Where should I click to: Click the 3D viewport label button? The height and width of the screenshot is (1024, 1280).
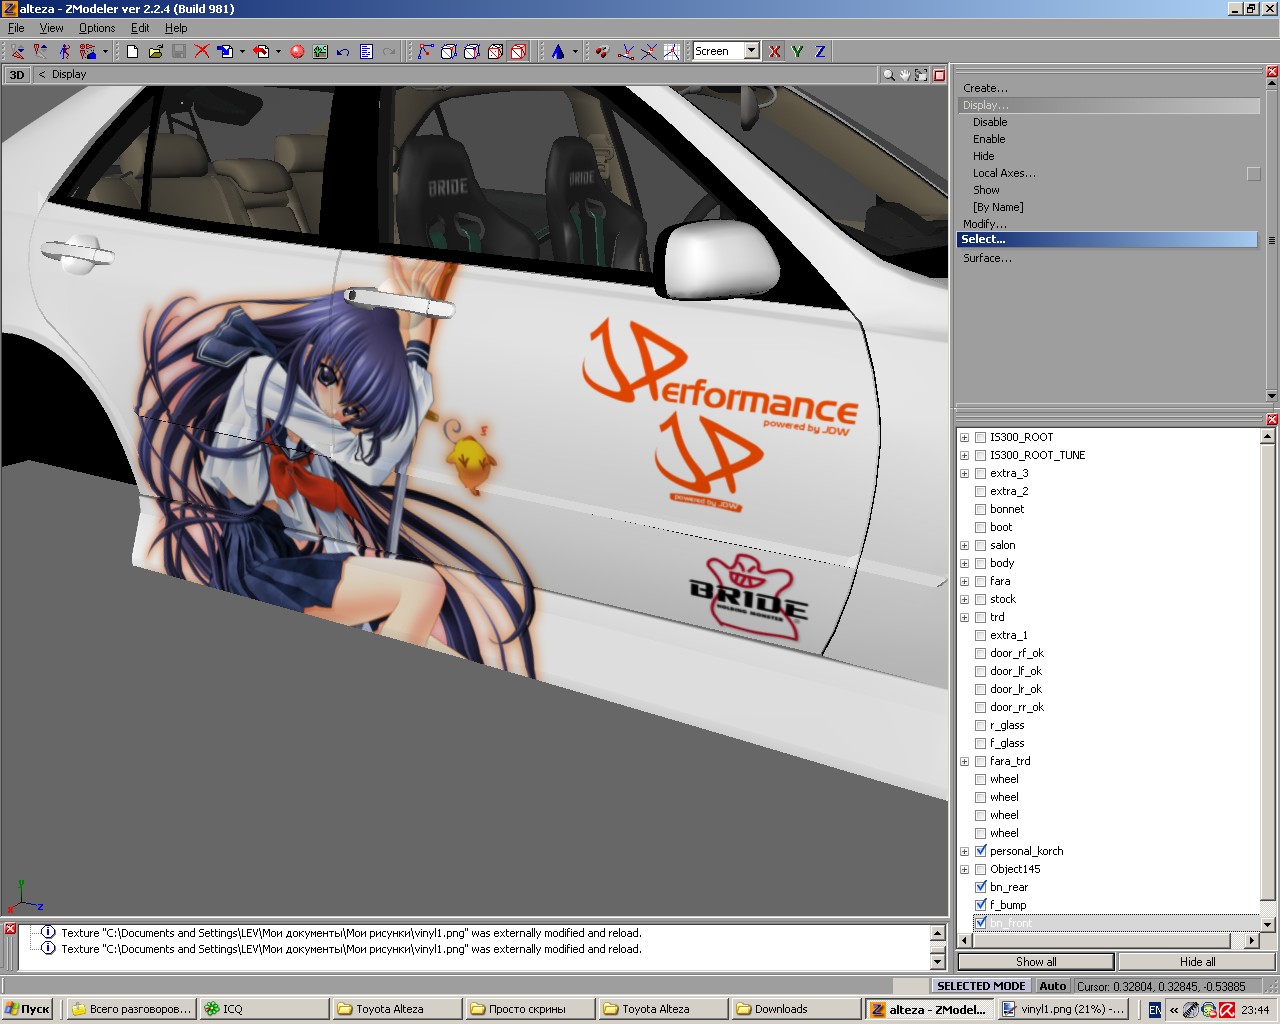(x=17, y=75)
